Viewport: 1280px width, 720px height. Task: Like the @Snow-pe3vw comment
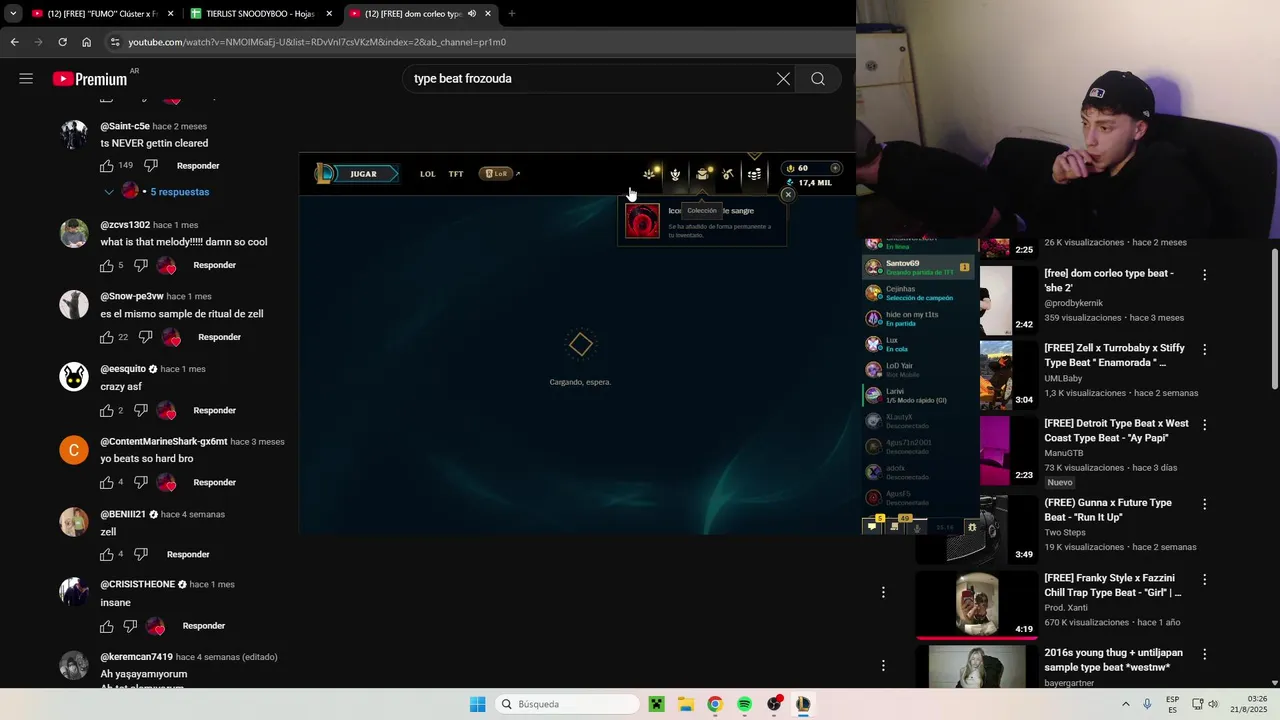[x=107, y=337]
